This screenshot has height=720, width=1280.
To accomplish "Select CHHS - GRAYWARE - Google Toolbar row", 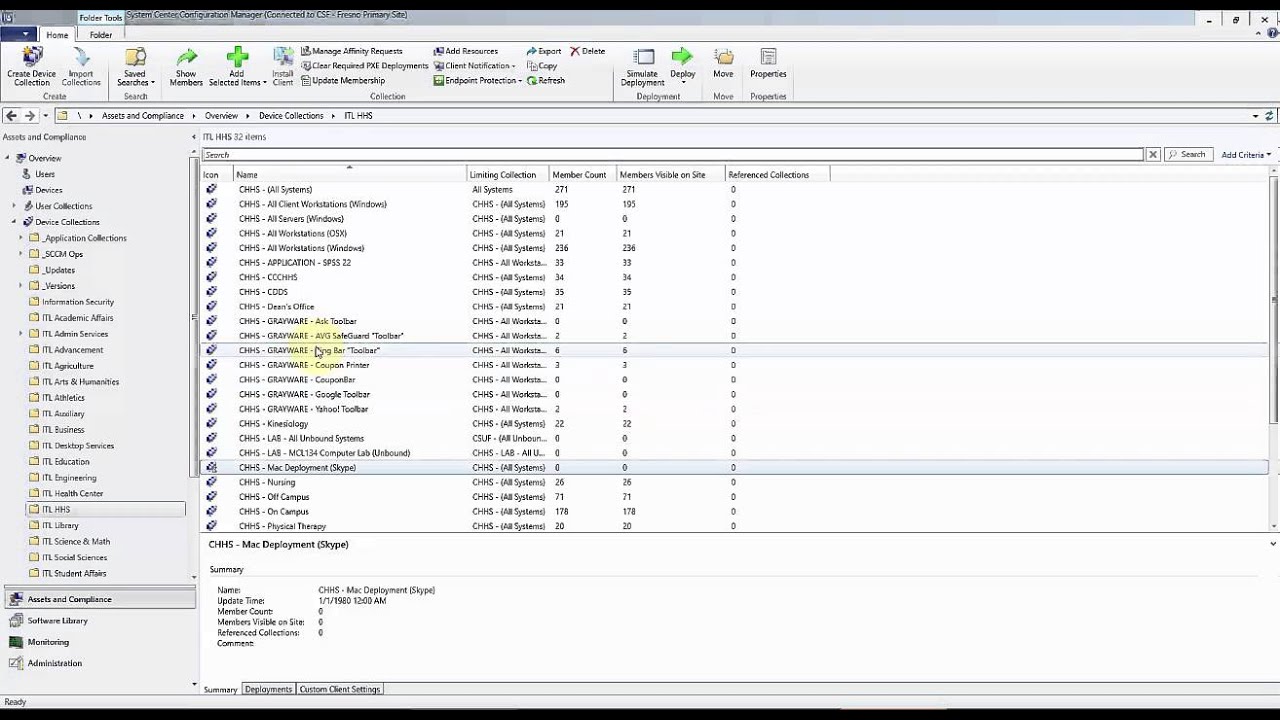I will point(735,394).
